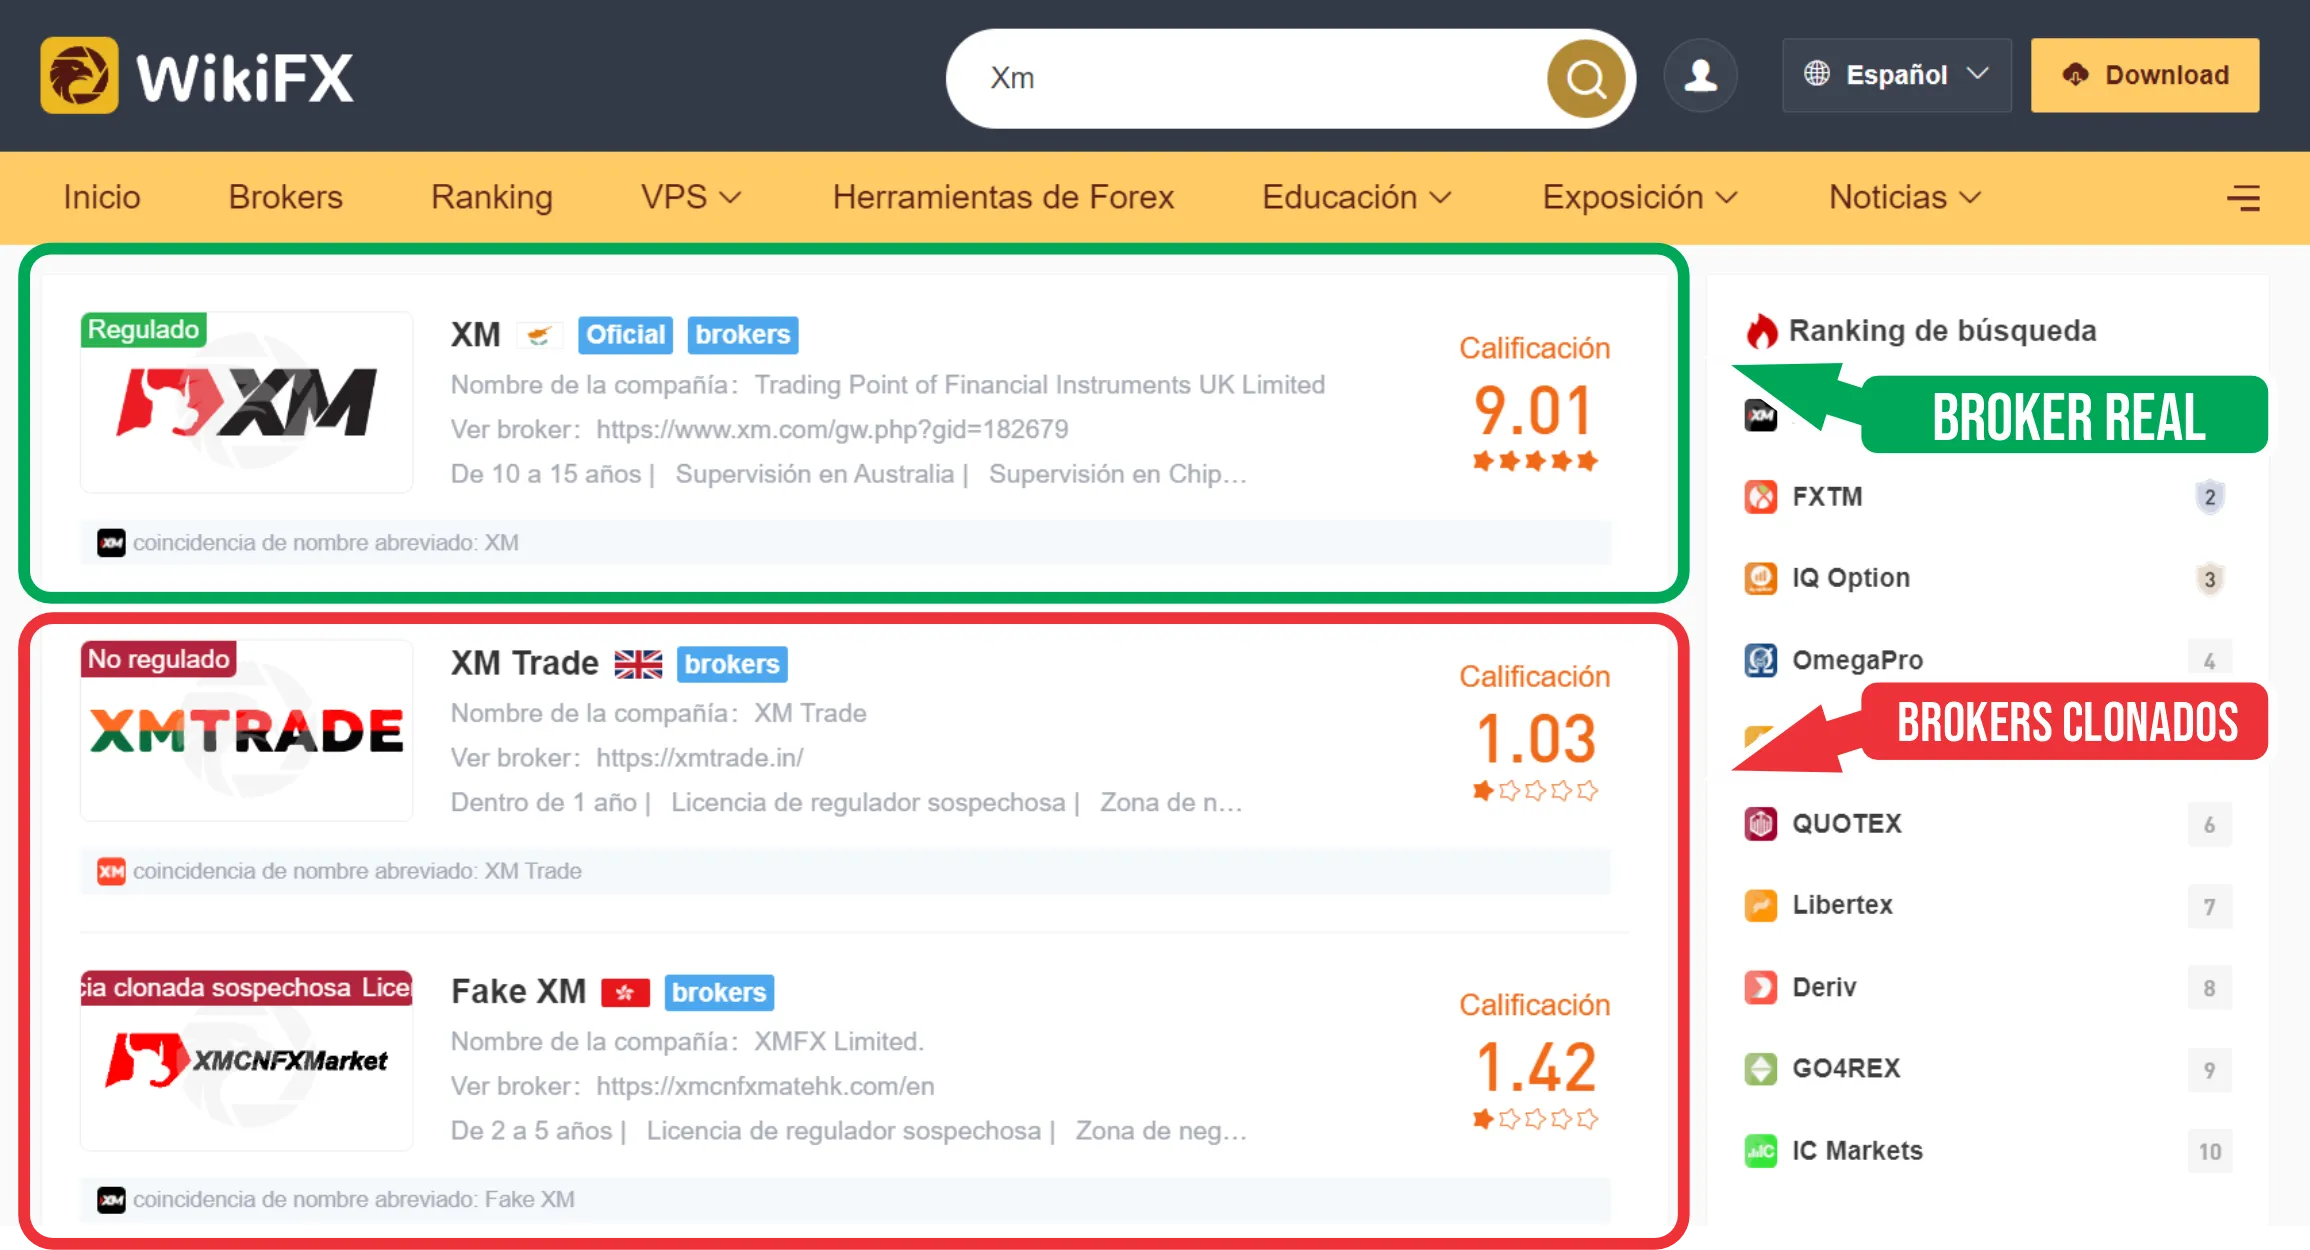Click the Oficial tag on XM

tap(625, 335)
